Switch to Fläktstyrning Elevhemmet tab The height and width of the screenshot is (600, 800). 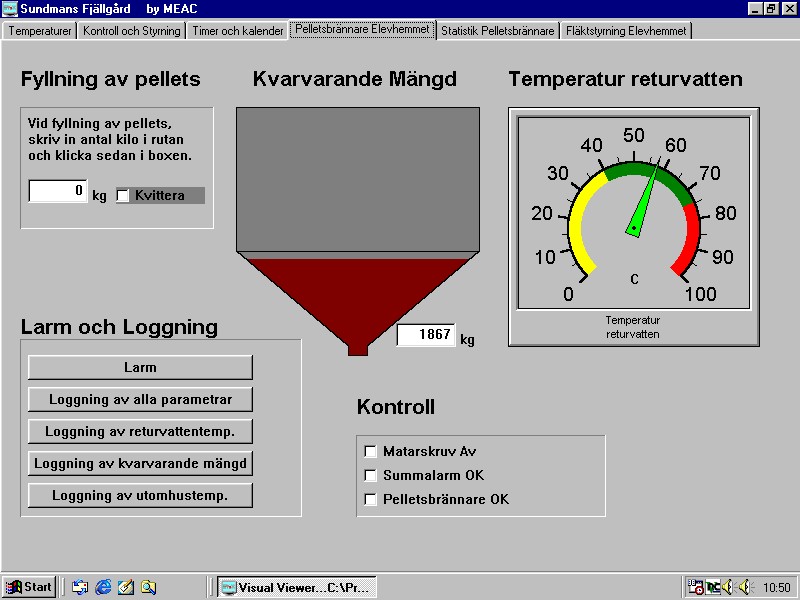(626, 31)
